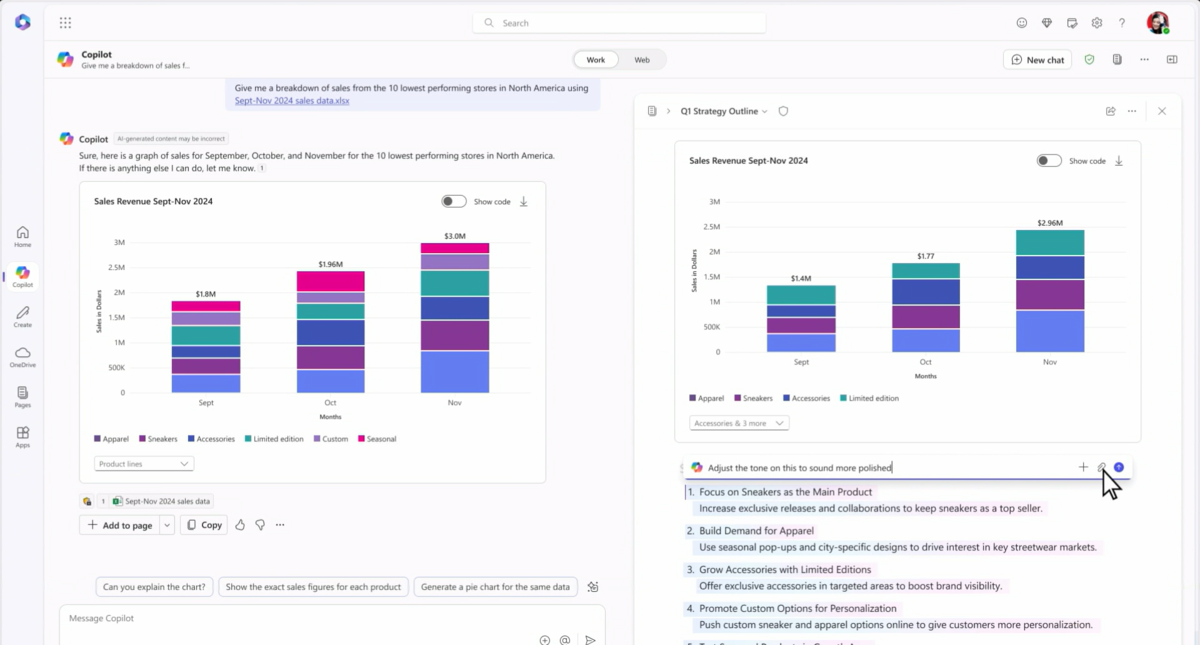Click the share icon in page panel

point(1110,111)
